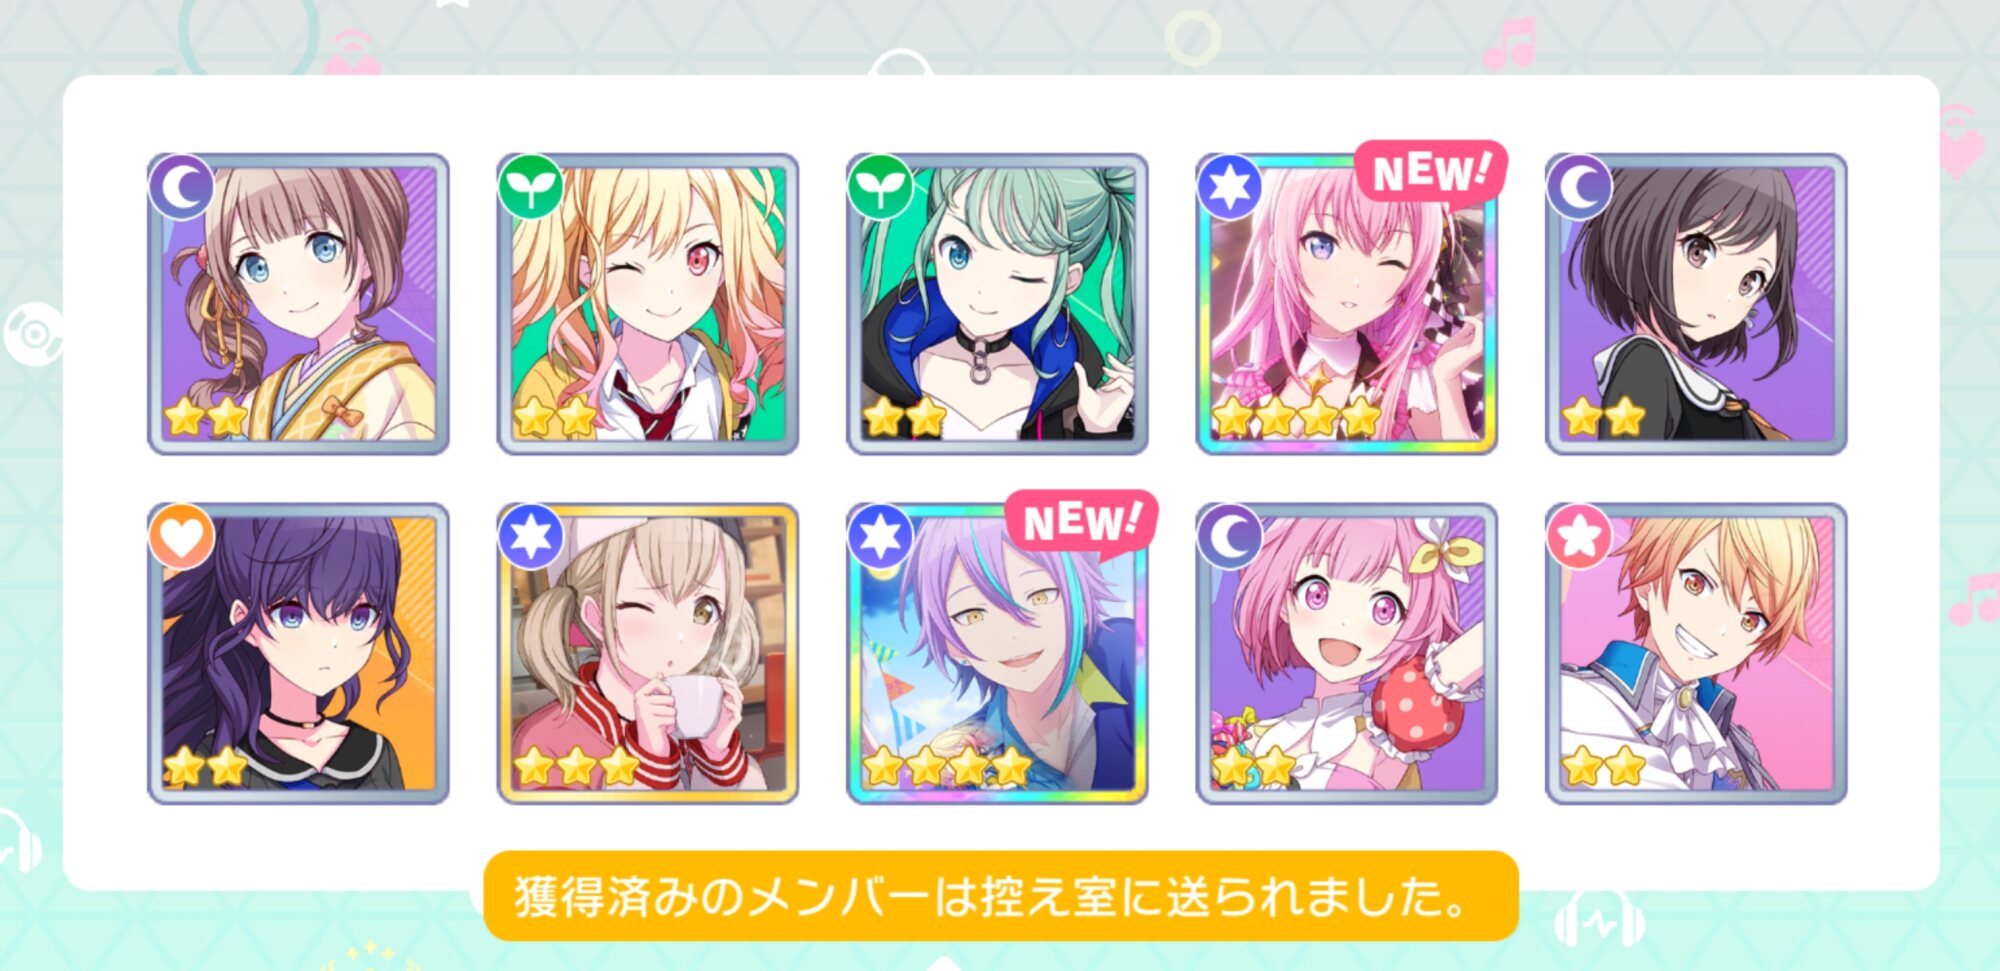Click the pink star icon on orange-haired boy card
The image size is (2000, 971).
pyautogui.click(x=1579, y=536)
